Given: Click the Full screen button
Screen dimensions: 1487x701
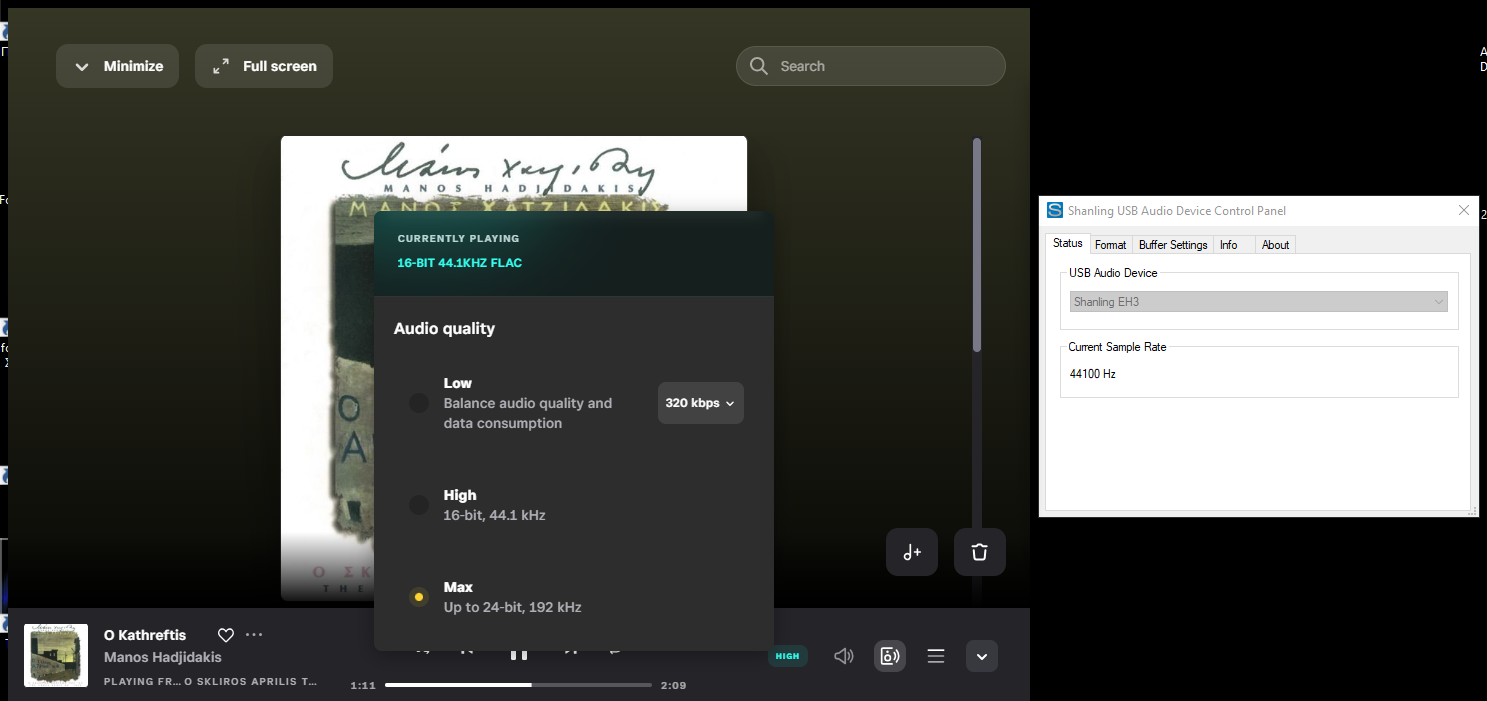Looking at the screenshot, I should coord(263,66).
